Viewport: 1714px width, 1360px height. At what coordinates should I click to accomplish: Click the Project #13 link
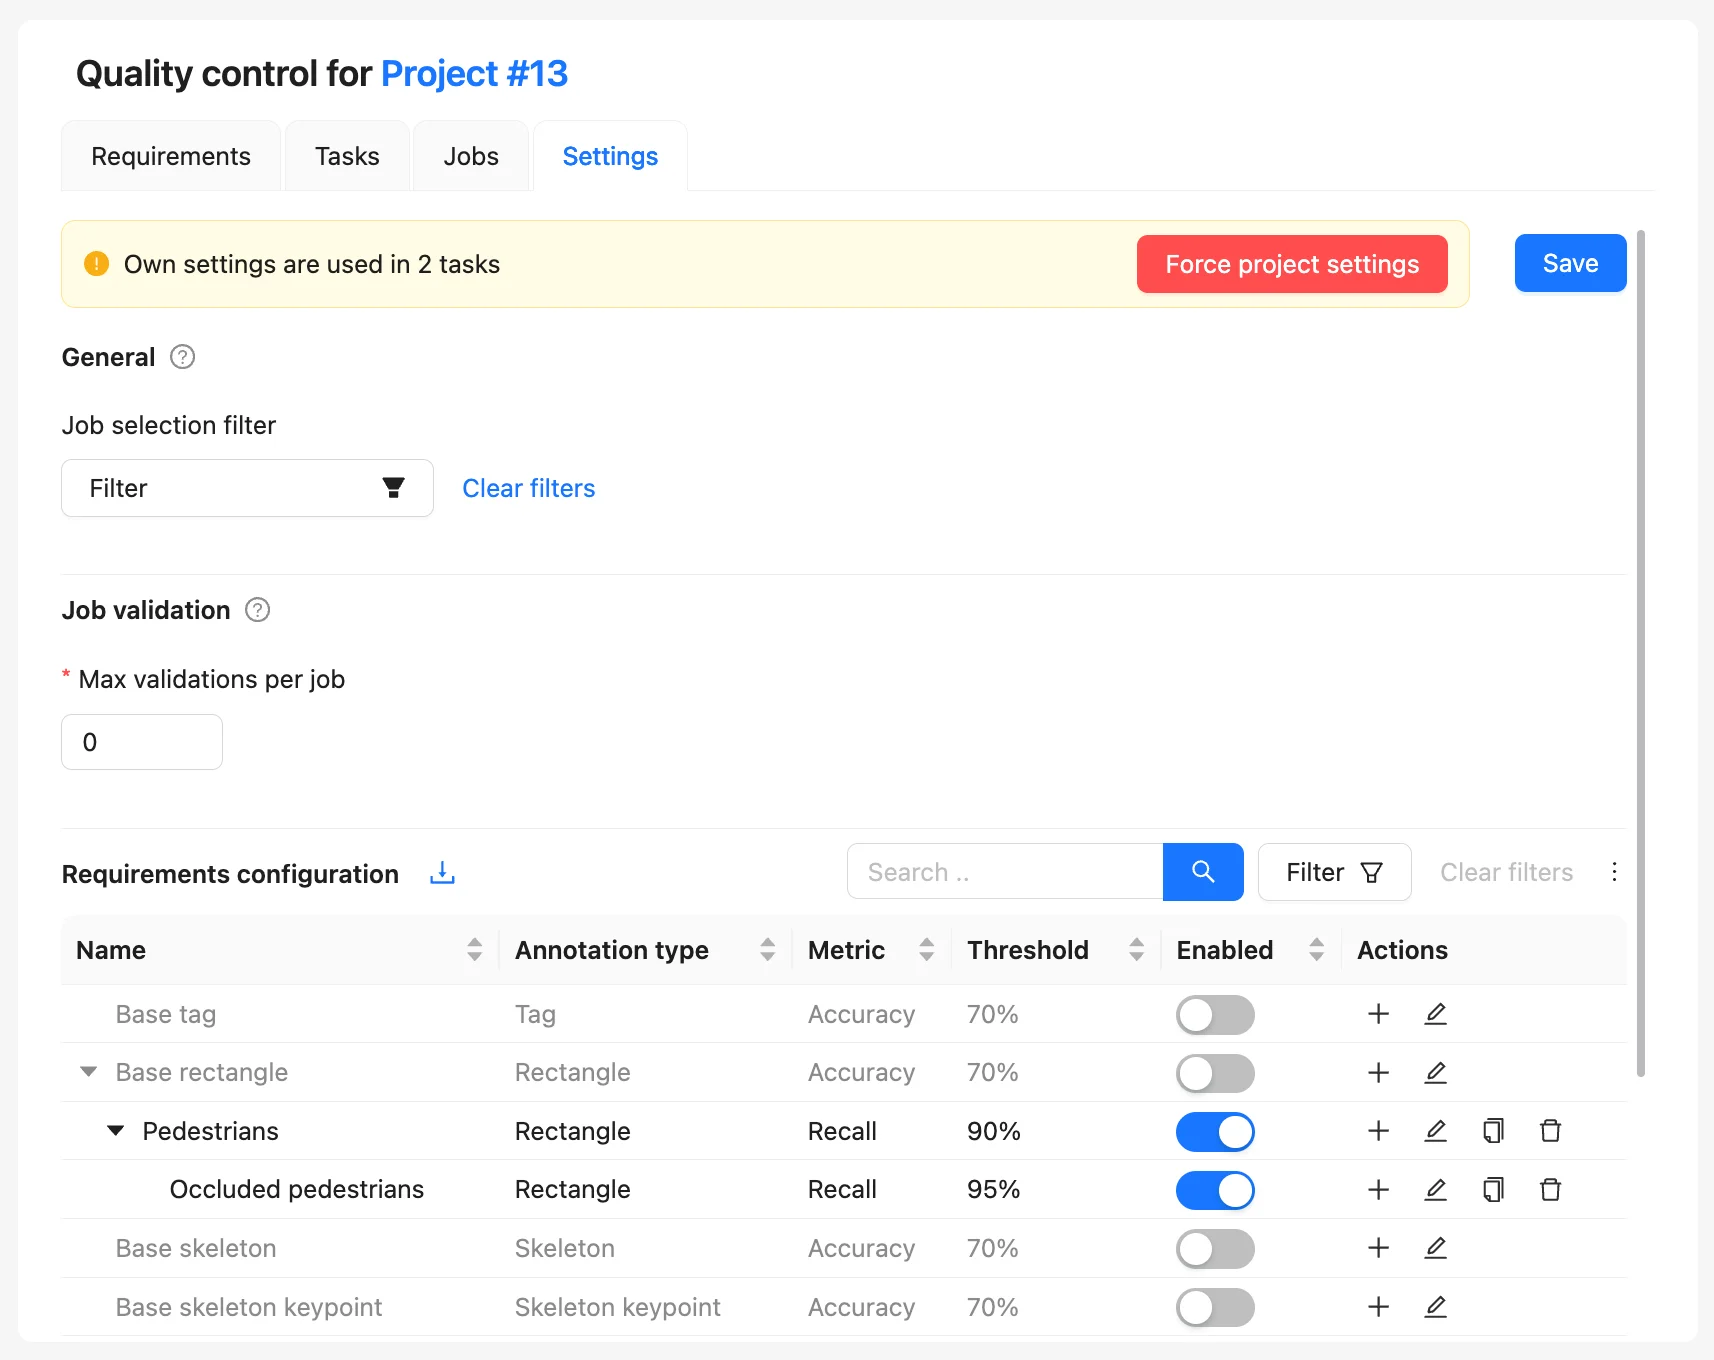(474, 73)
